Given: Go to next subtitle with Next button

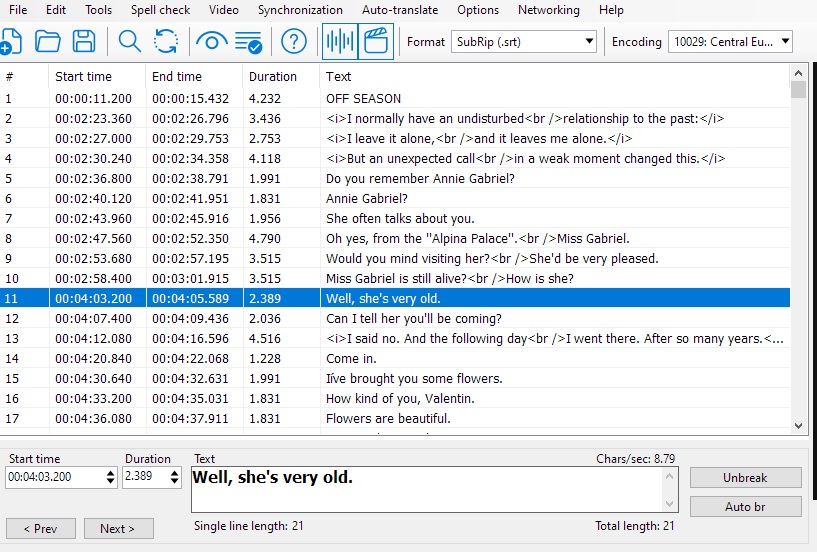Looking at the screenshot, I should coord(118,529).
